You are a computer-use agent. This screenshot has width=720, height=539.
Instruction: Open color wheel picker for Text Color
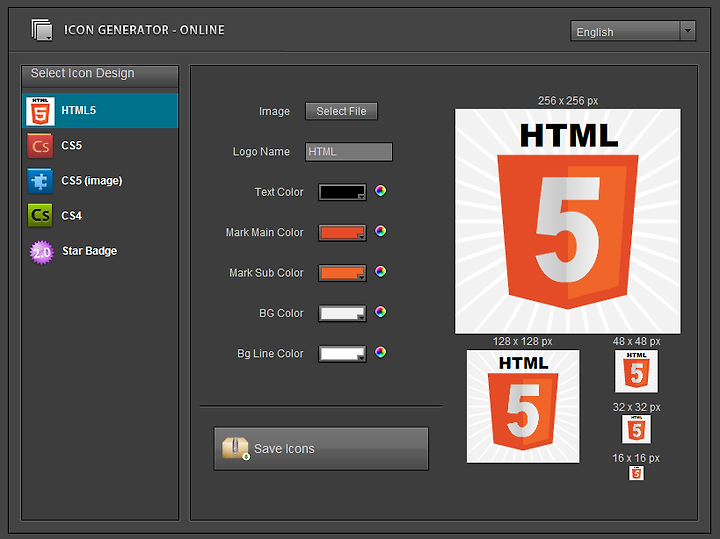pyautogui.click(x=381, y=191)
